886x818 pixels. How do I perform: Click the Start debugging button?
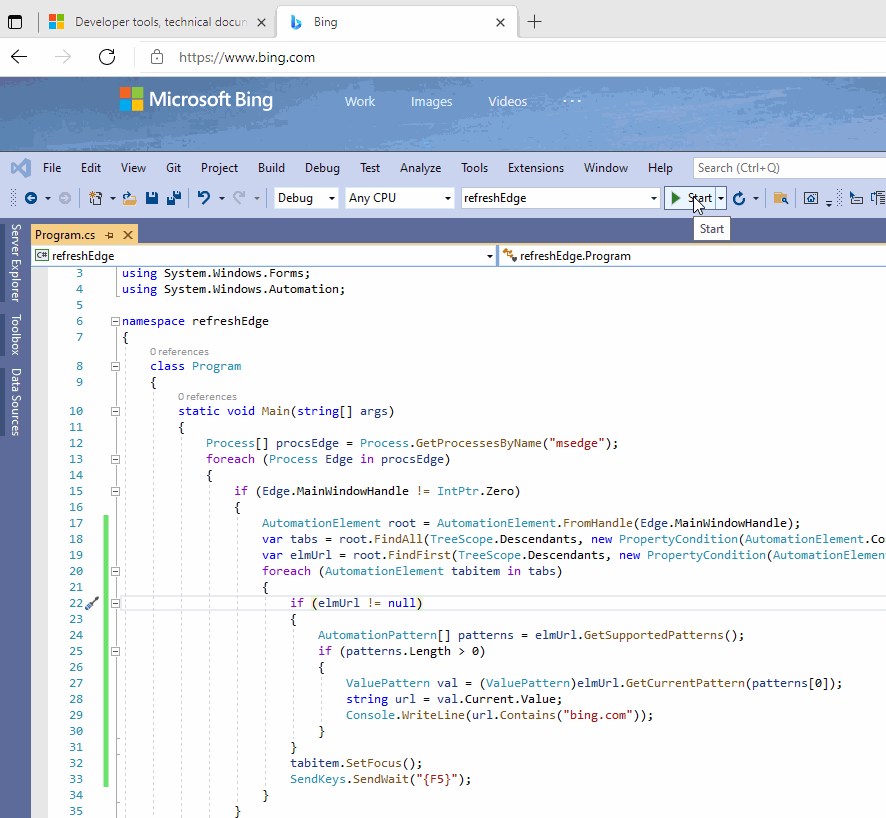pos(690,198)
